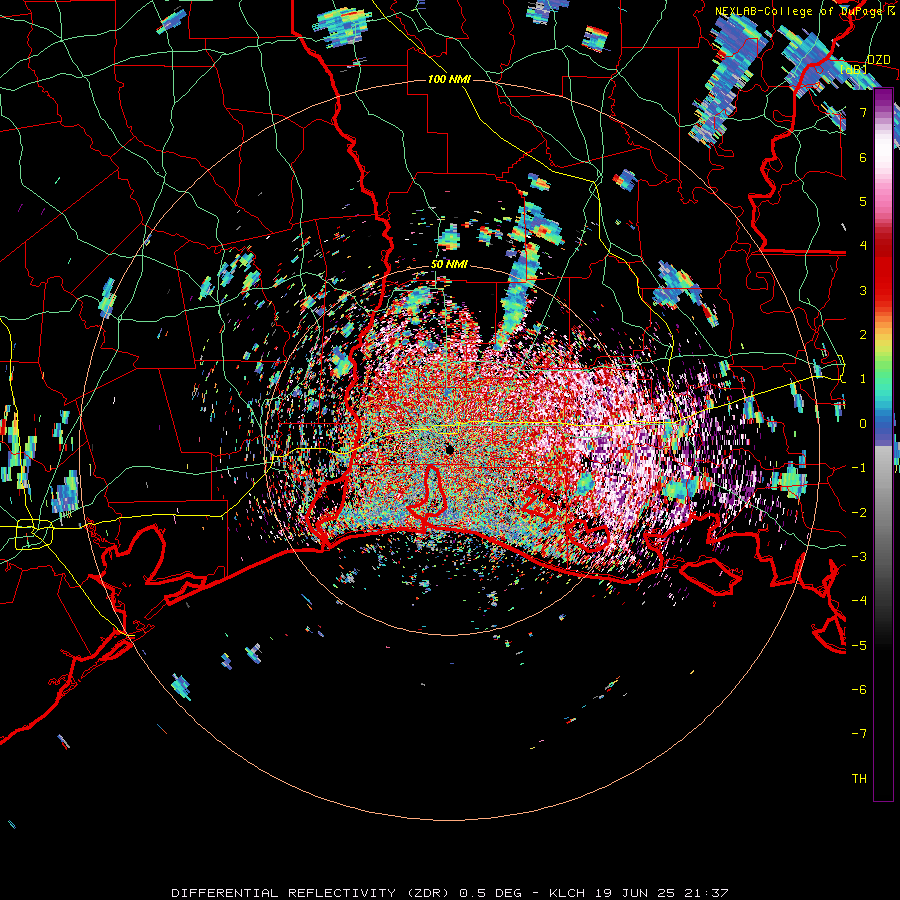Viewport: 900px width, 900px height.
Task: Click the negative 4 scale value
Action: (x=859, y=601)
